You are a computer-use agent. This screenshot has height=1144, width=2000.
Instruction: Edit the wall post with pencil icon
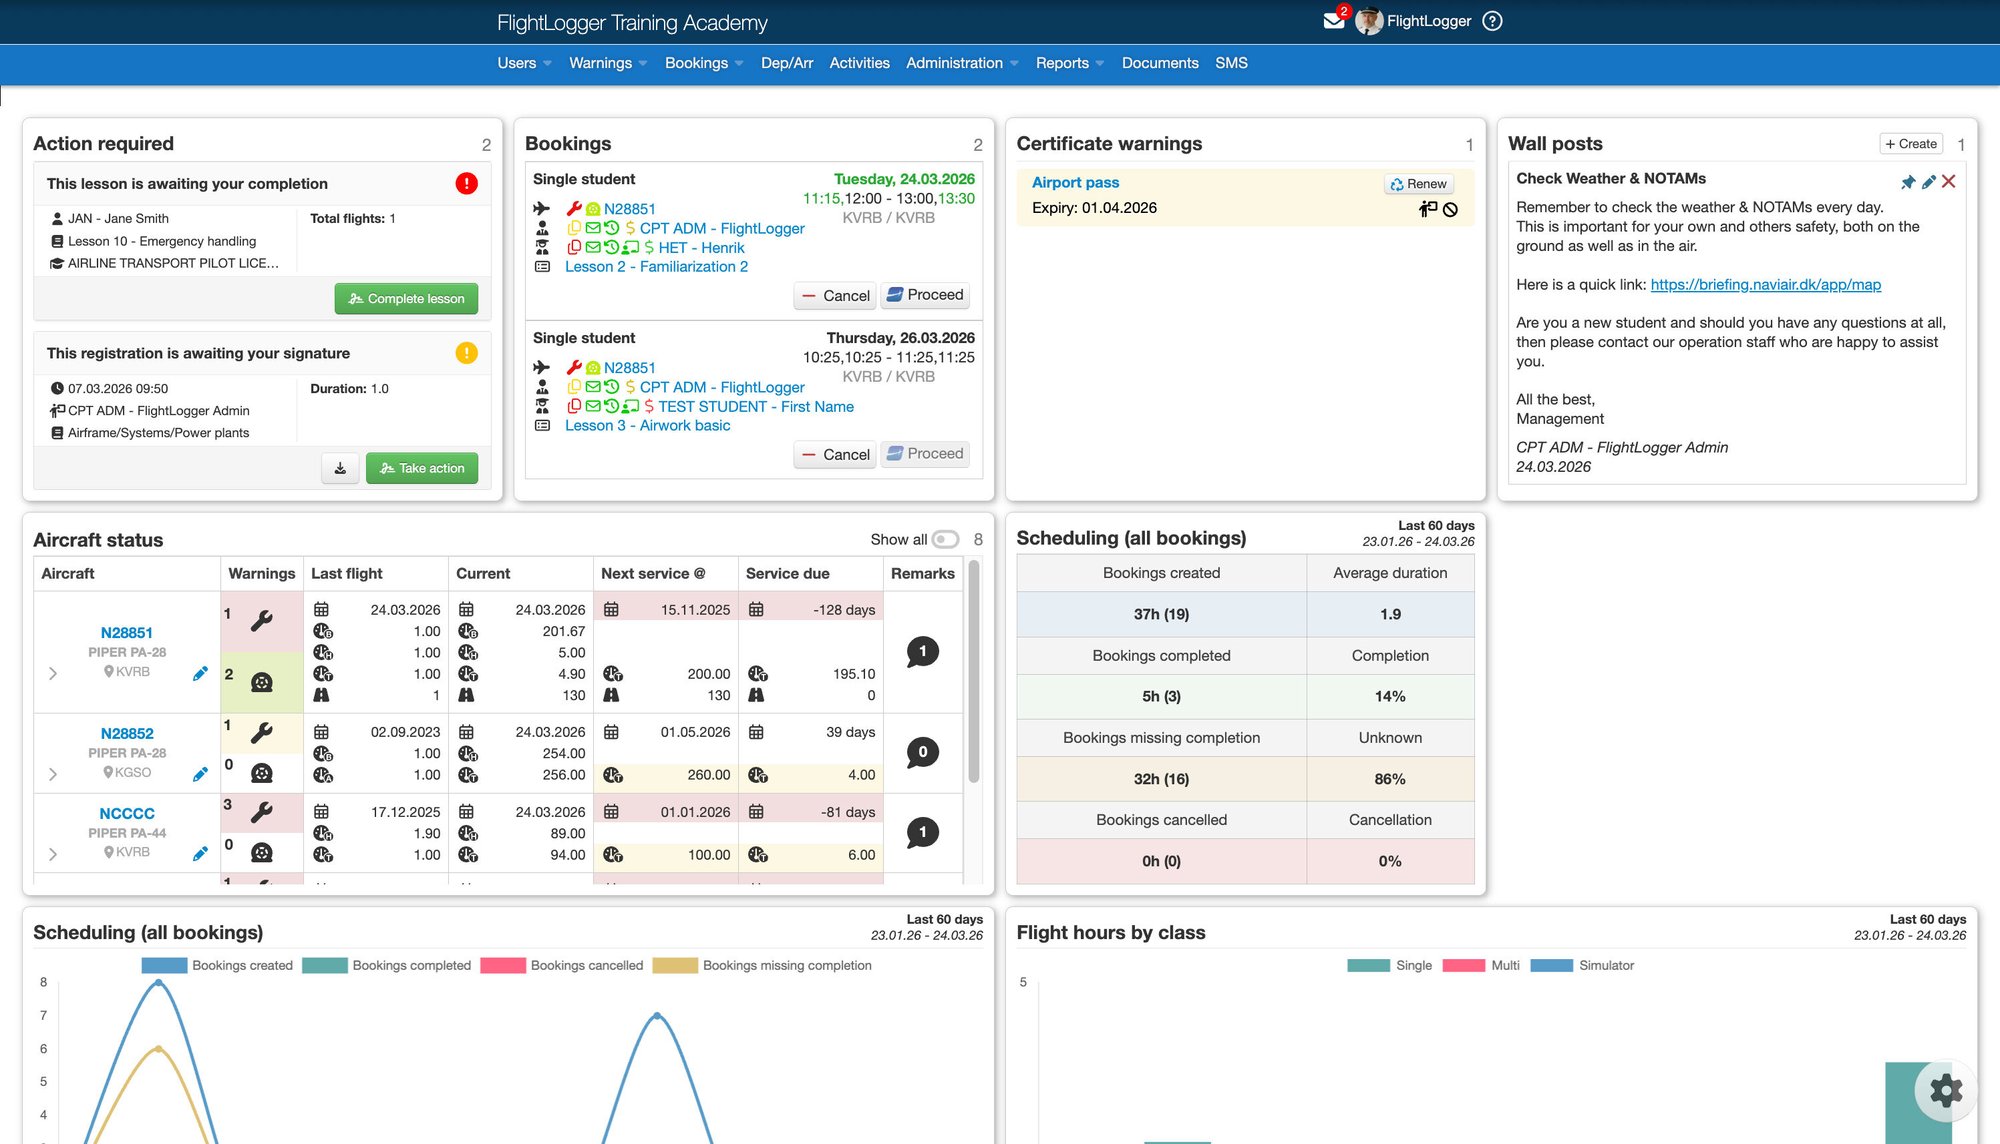[x=1928, y=182]
